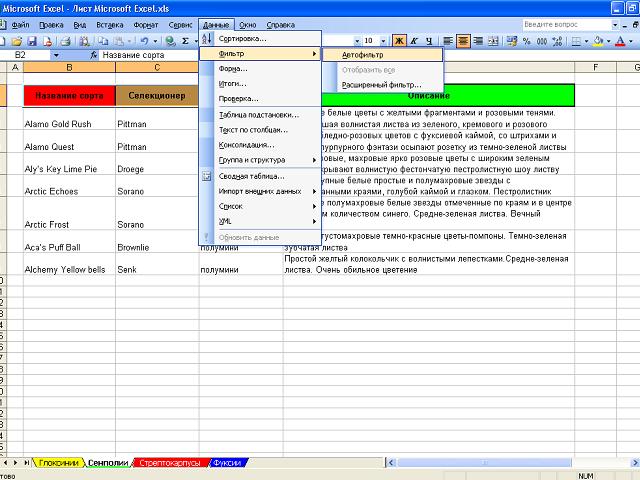
Task: Open the folder icon to open a file
Action: coord(19,41)
